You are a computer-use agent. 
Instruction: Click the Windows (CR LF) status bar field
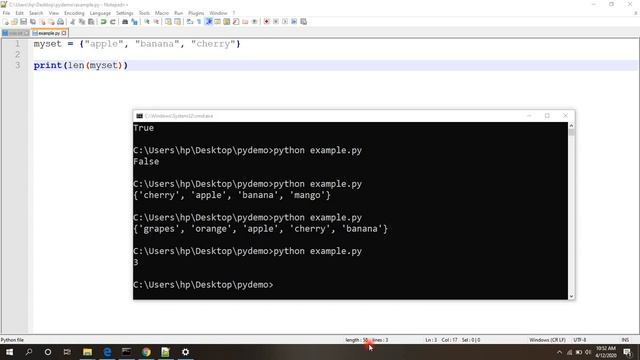(547, 340)
